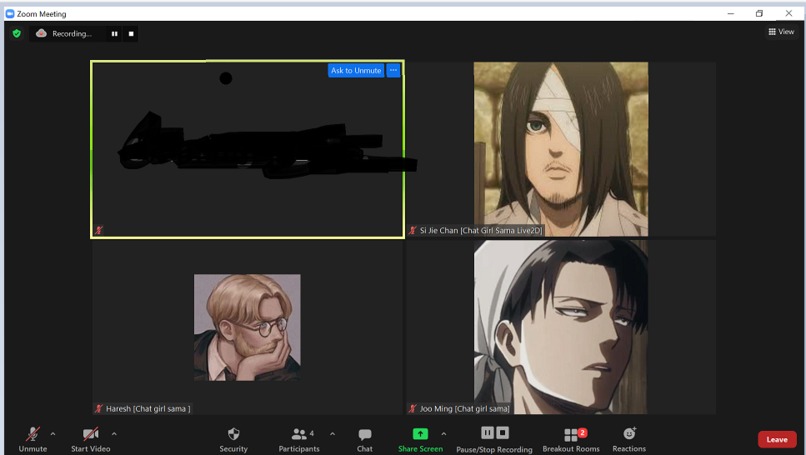Image resolution: width=806 pixels, height=455 pixels.
Task: Unmute the microphone in the toolbar
Action: 33,440
